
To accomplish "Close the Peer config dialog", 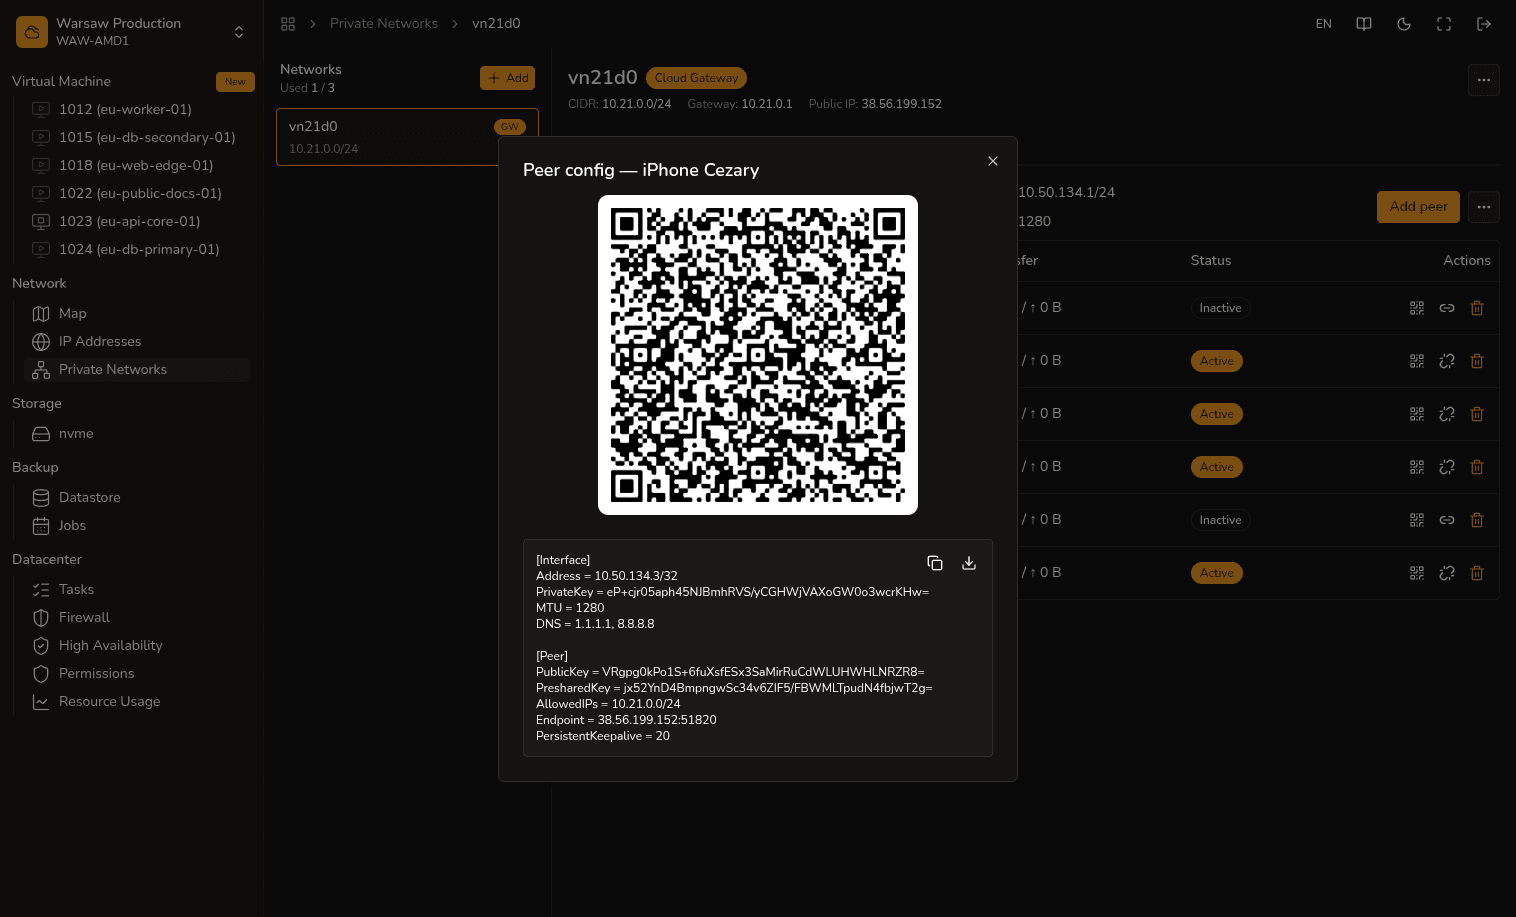I will pos(993,161).
